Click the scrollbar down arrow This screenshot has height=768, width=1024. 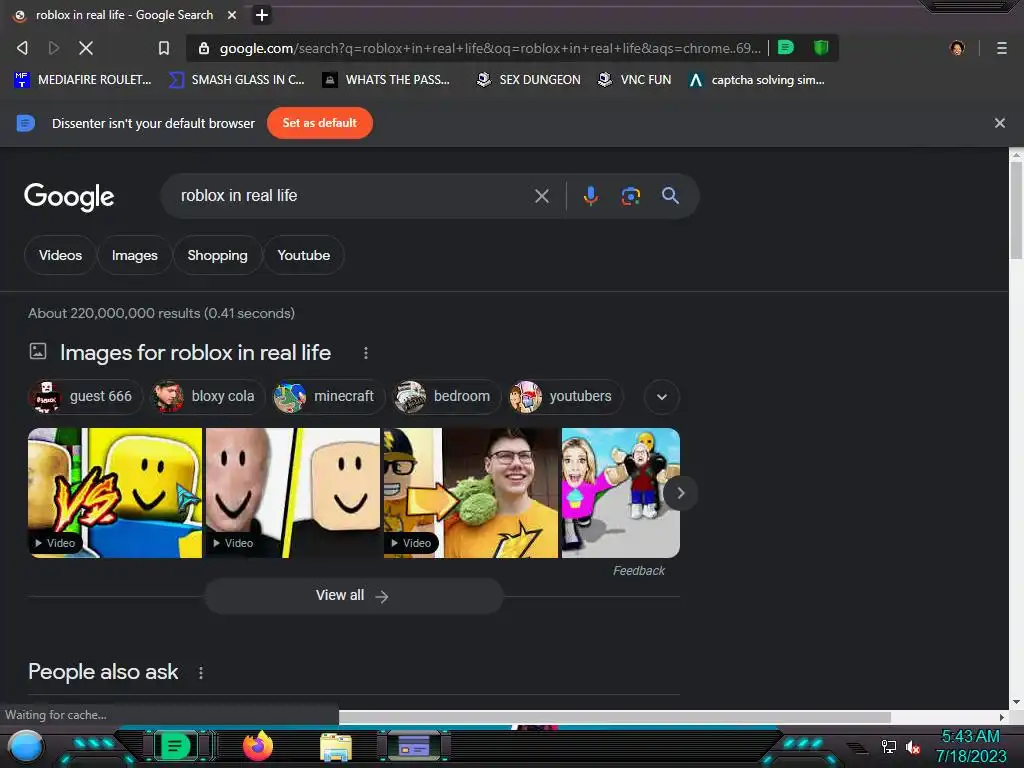[1016, 703]
